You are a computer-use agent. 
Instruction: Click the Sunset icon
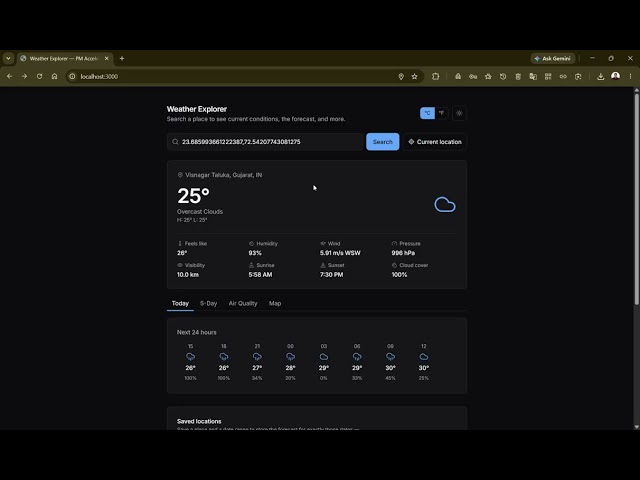323,265
